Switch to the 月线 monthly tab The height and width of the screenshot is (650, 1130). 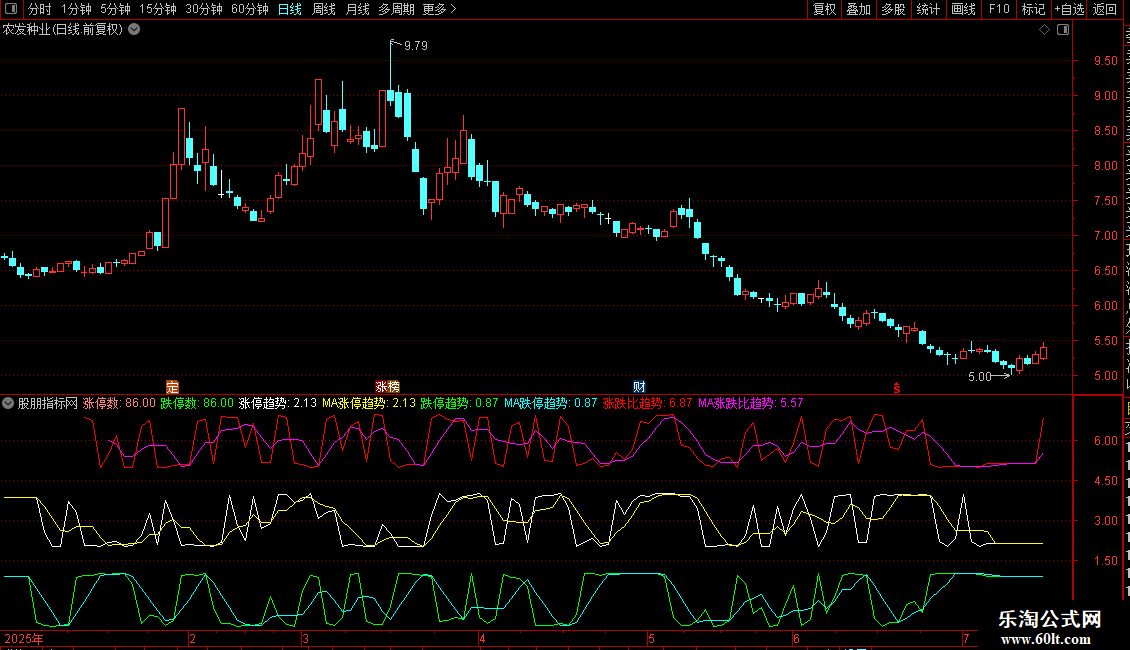pyautogui.click(x=357, y=9)
